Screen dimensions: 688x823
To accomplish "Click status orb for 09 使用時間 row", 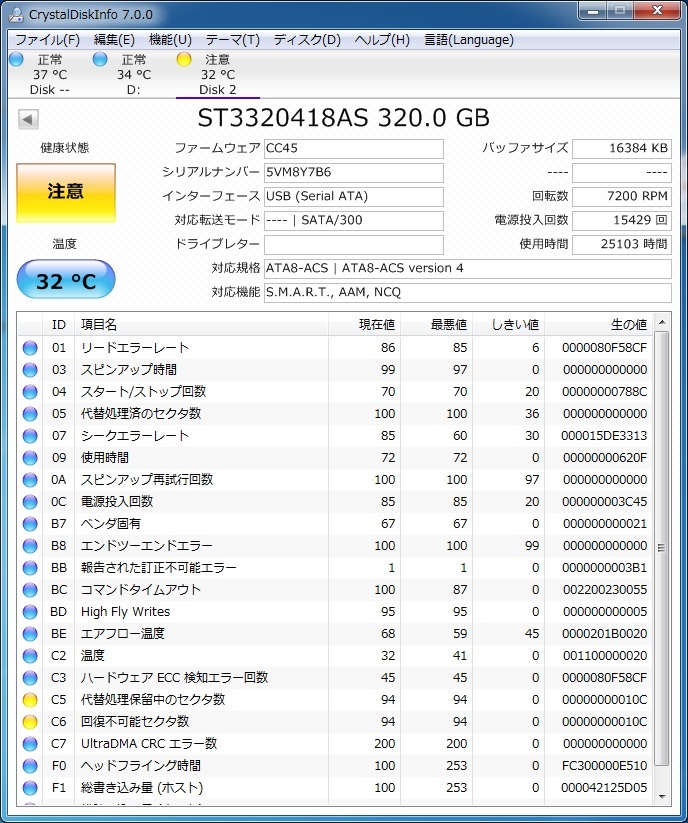I will (30, 458).
